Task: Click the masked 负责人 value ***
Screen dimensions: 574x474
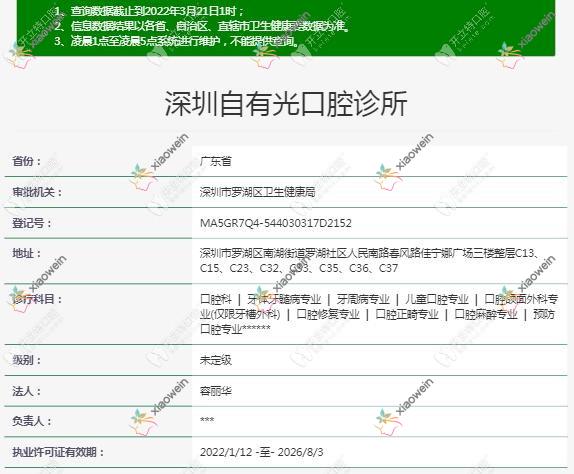Action: [207, 420]
